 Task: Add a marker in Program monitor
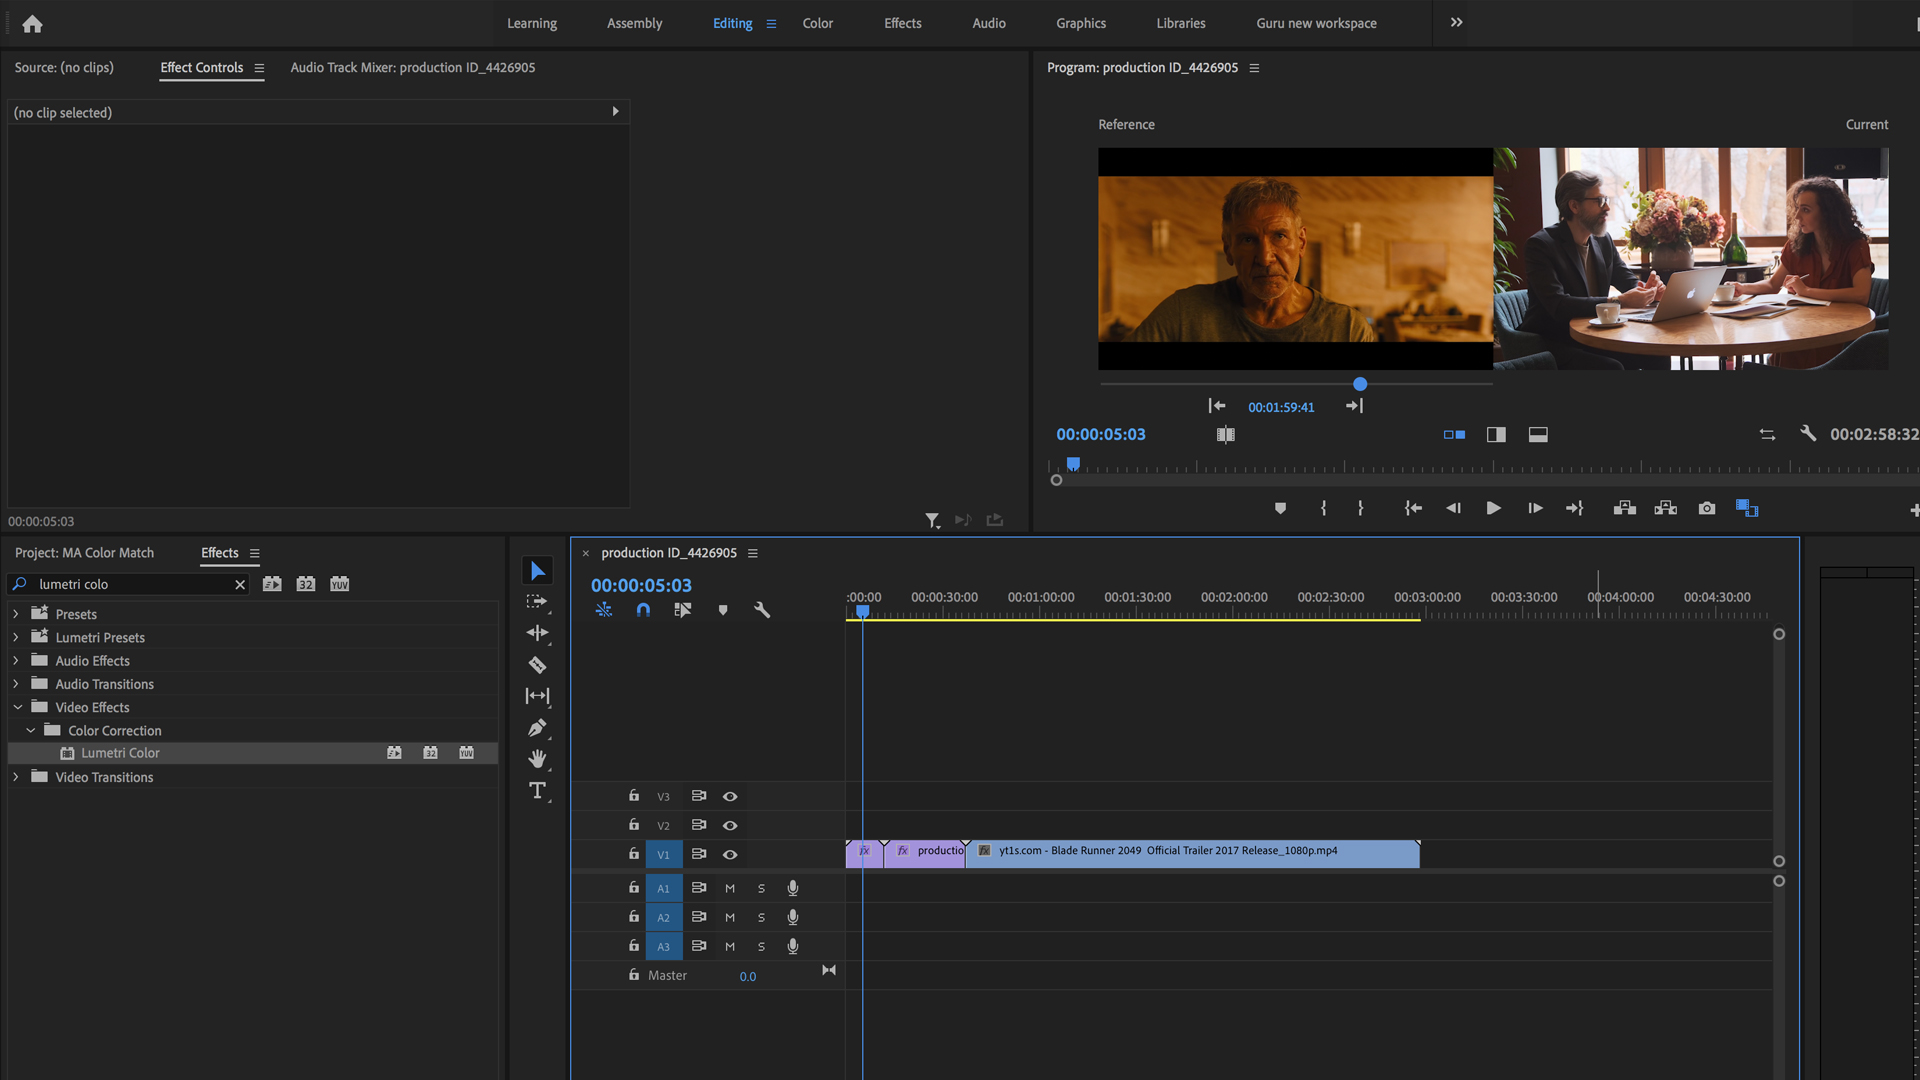(x=1280, y=508)
